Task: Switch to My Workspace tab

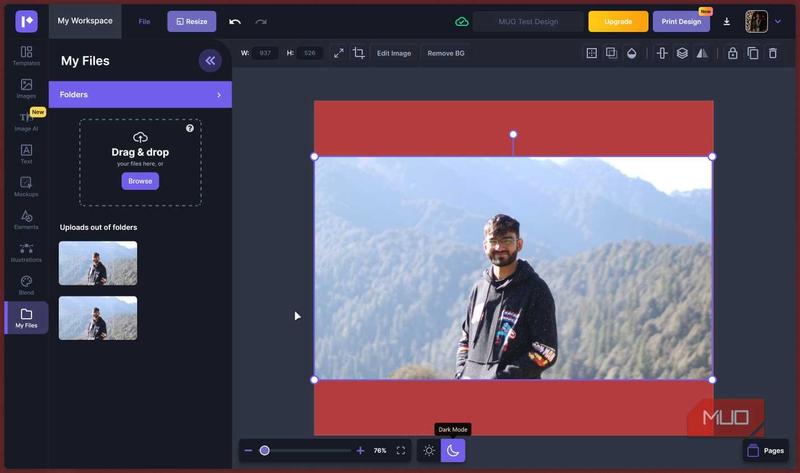Action: point(85,21)
